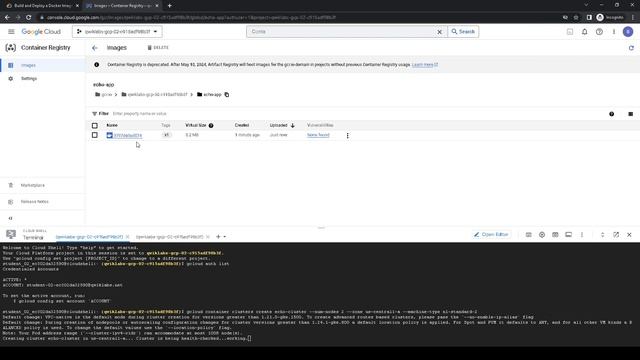Open the column display options icon
The width and height of the screenshot is (640, 360).
coord(631,114)
